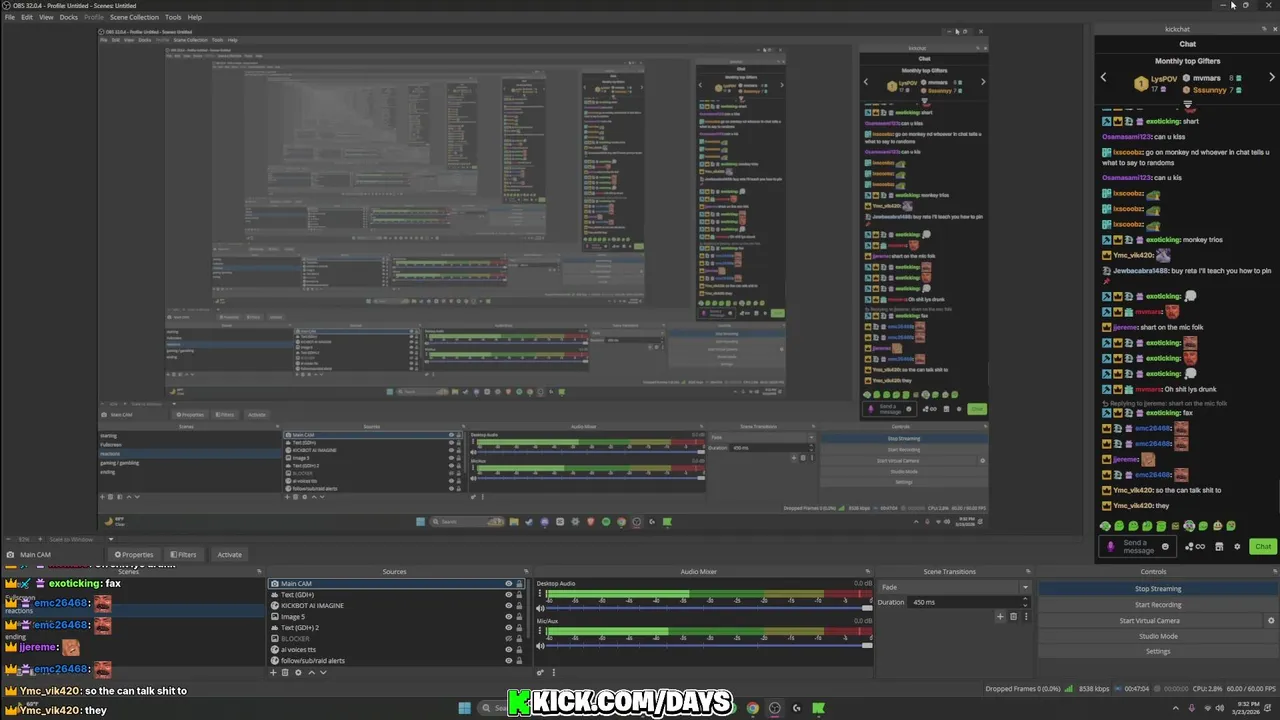Toggle visibility of Text (GDI+) 2 source
The height and width of the screenshot is (720, 1280).
point(509,628)
